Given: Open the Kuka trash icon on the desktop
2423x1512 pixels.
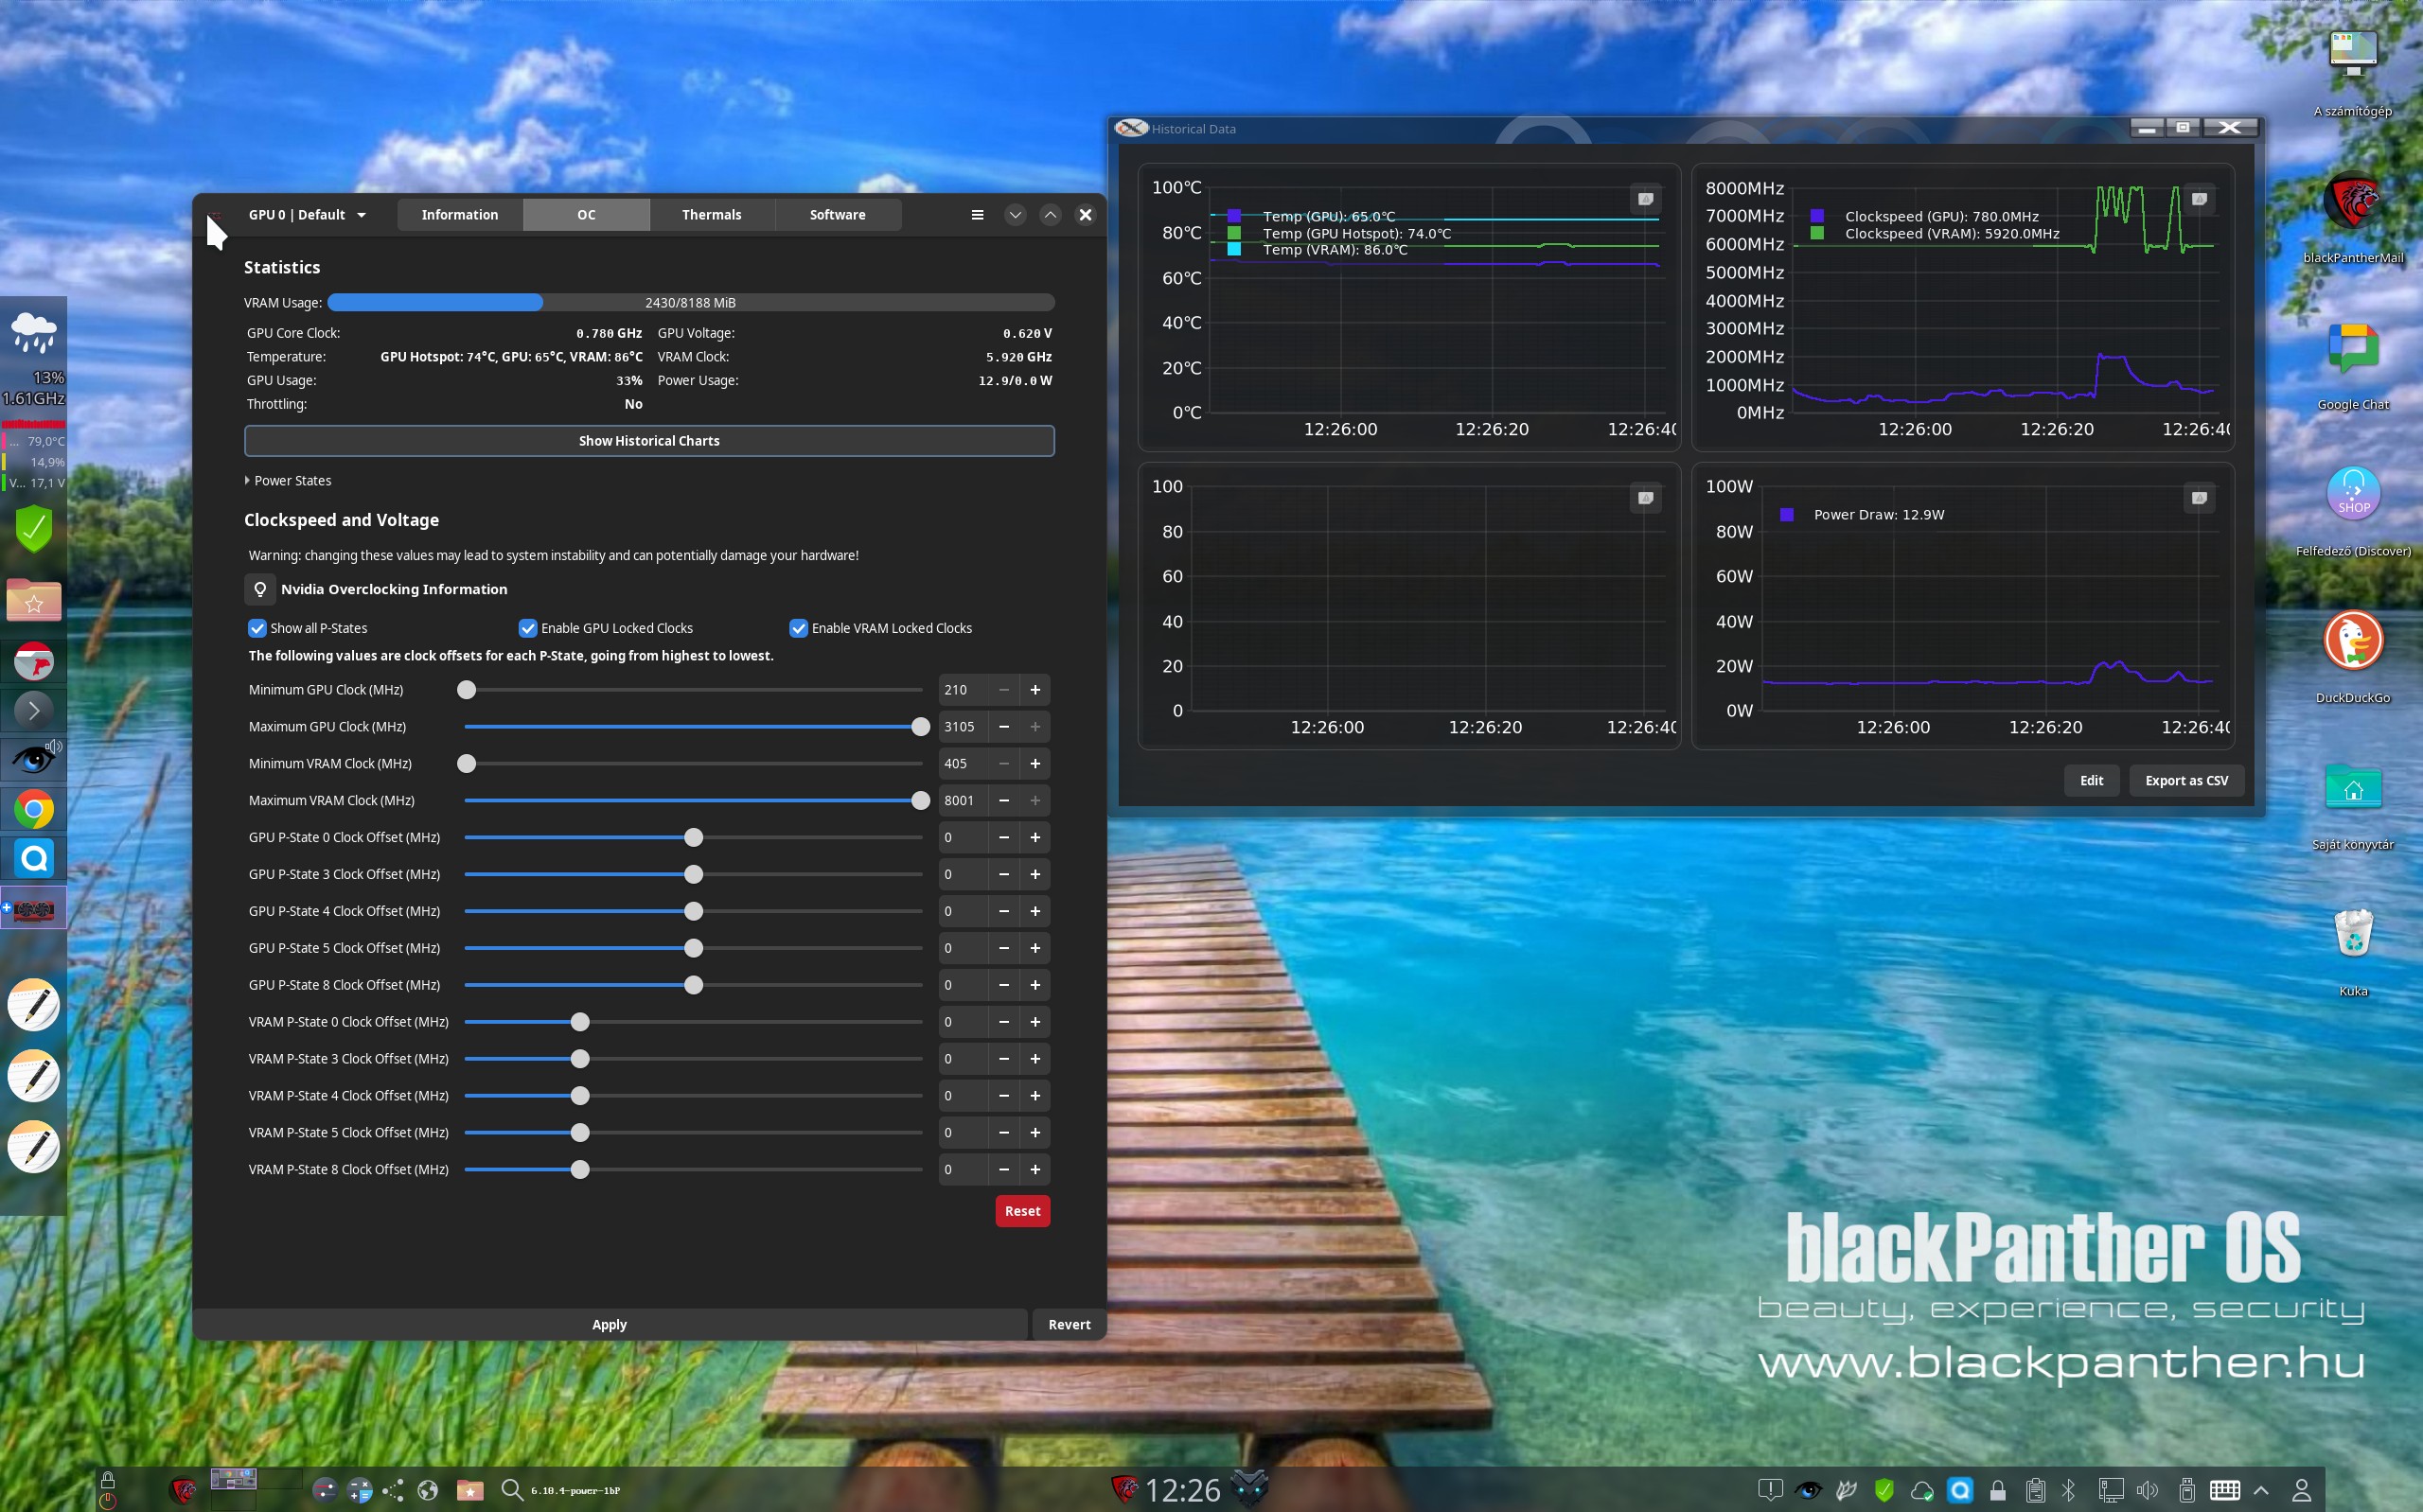Looking at the screenshot, I should pos(2352,934).
